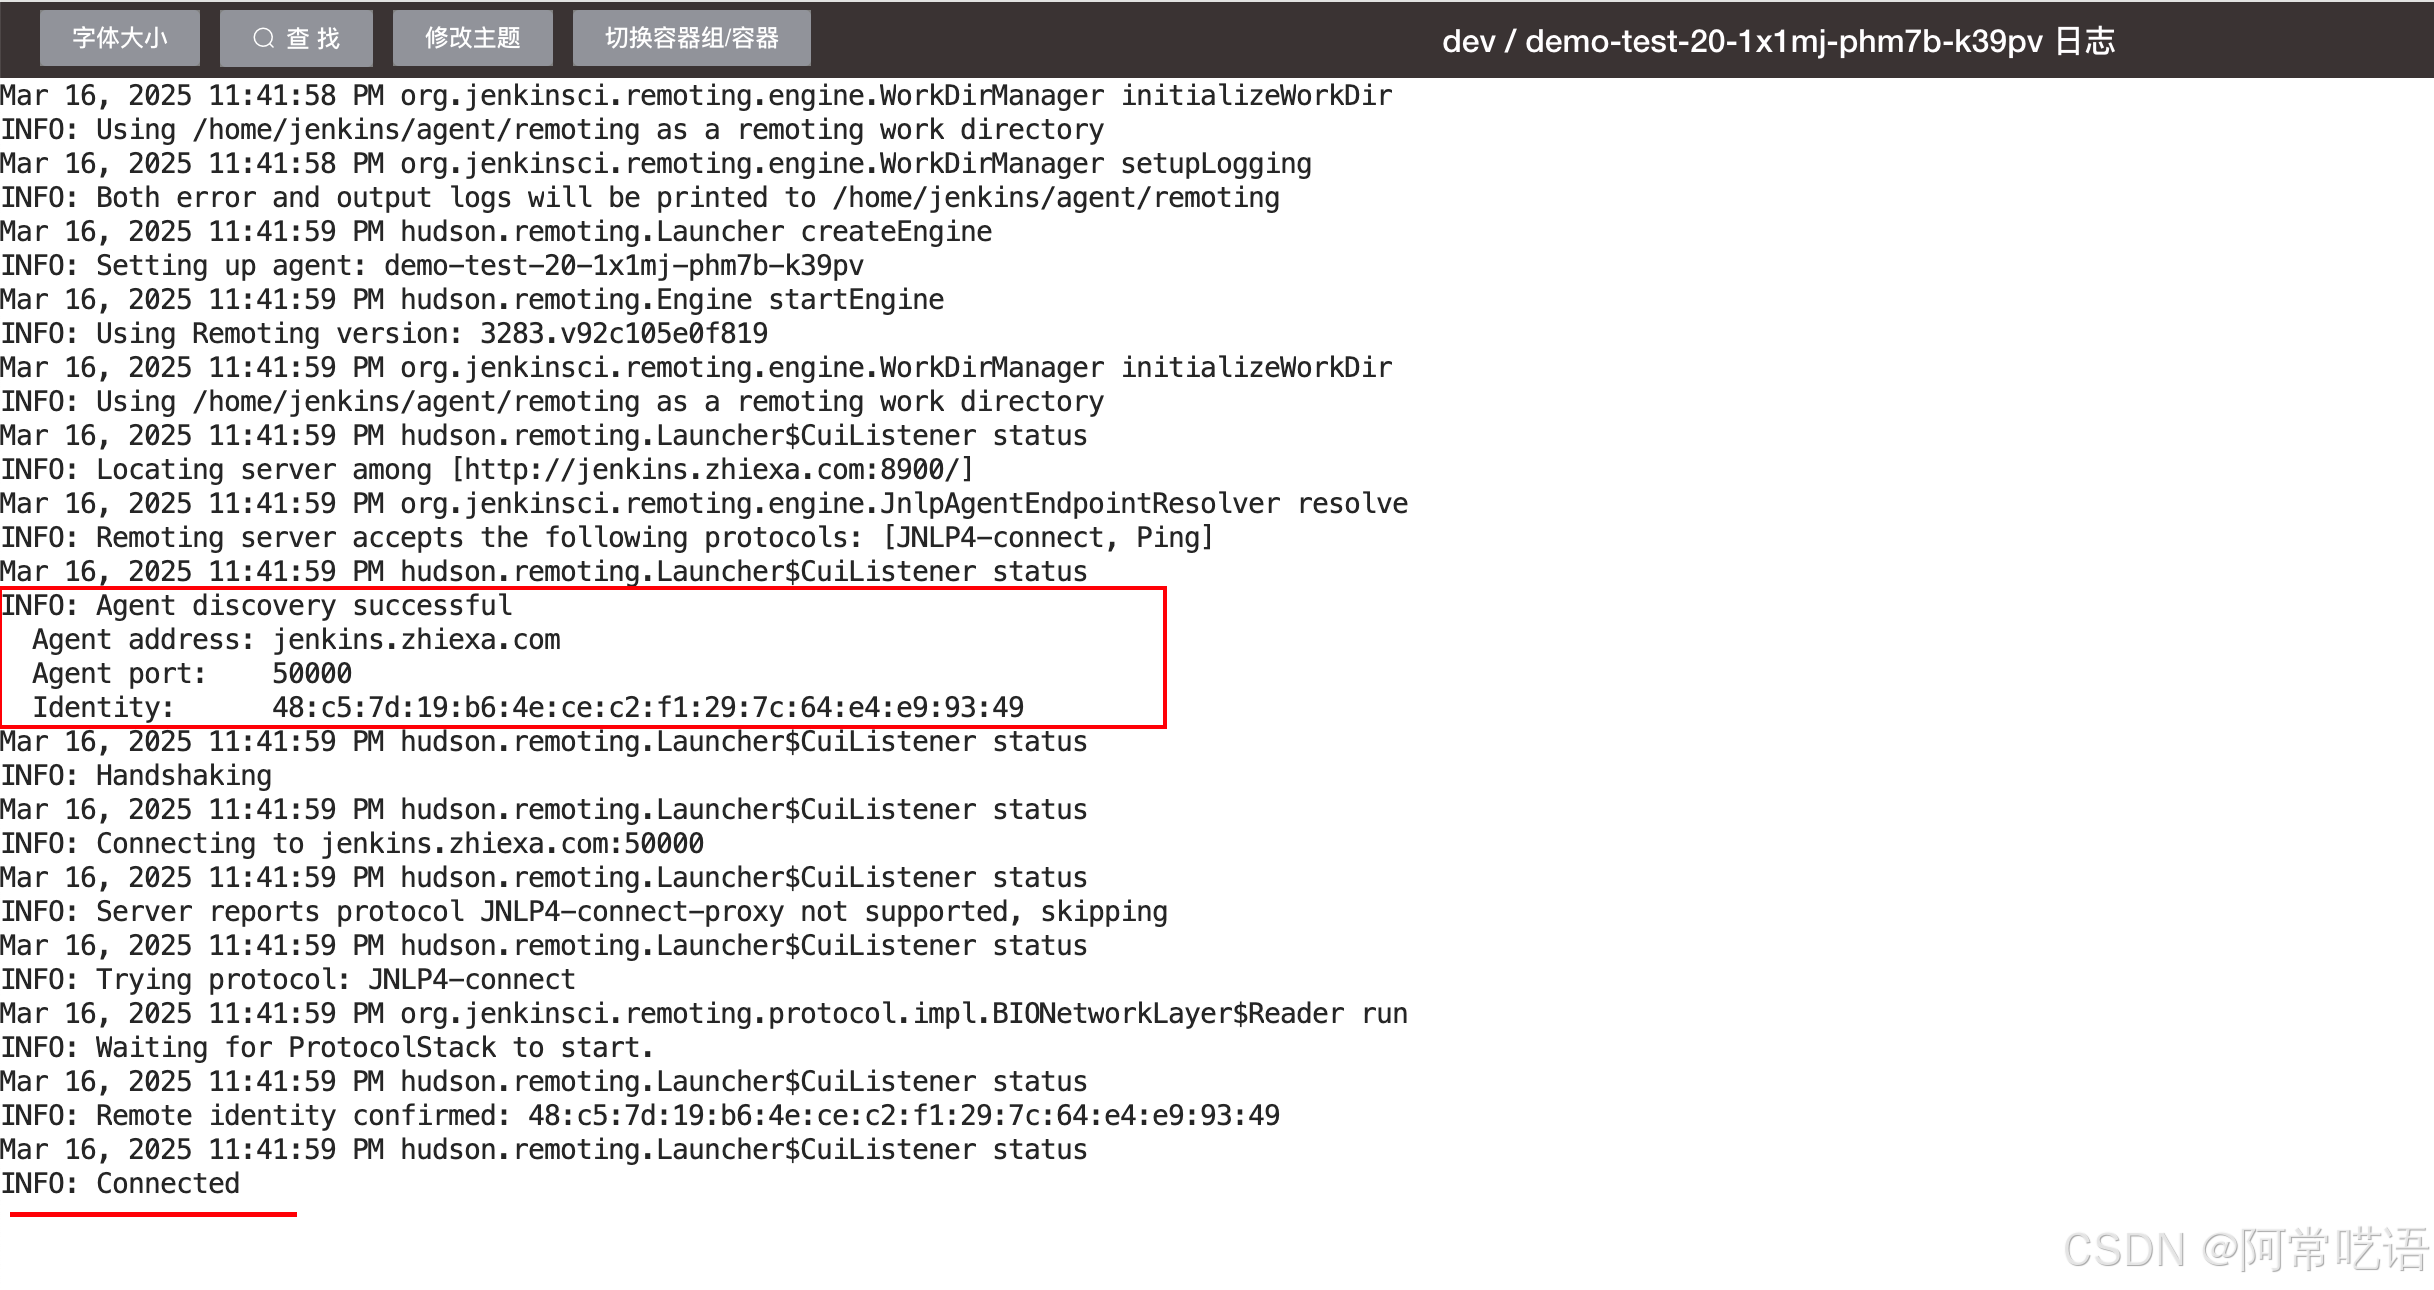Viewport: 2434px width, 1290px height.
Task: Click the magnifier icon in 查找 button
Action: point(263,38)
